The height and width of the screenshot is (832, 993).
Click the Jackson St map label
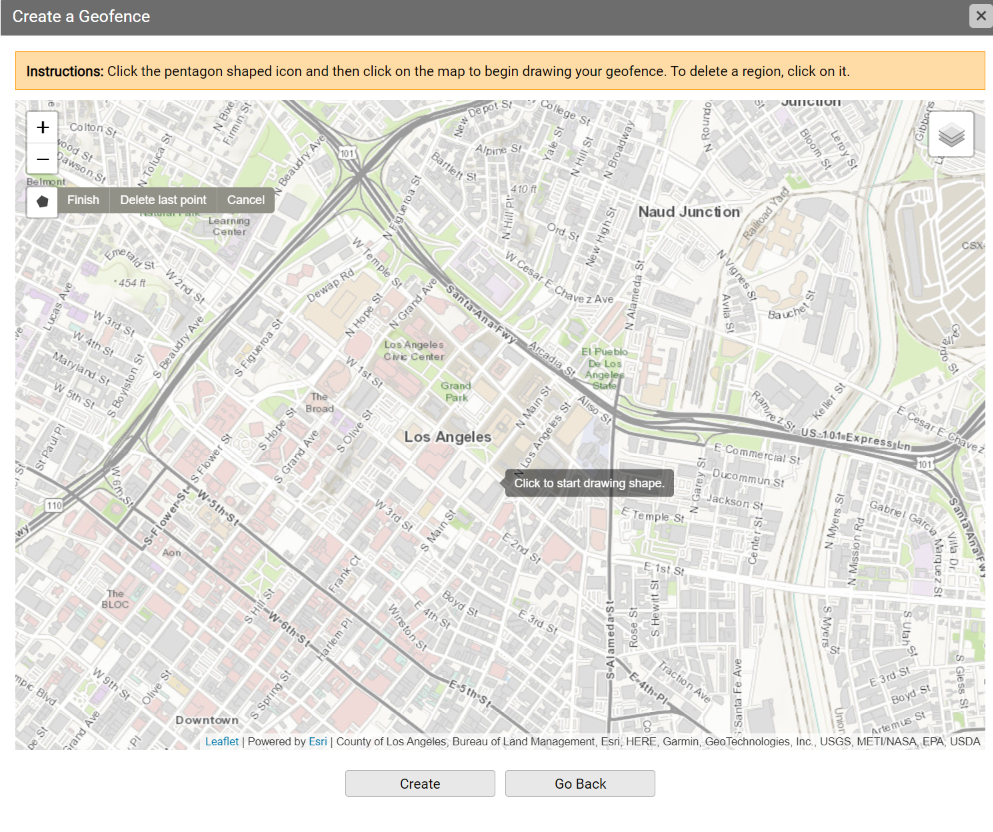735,501
